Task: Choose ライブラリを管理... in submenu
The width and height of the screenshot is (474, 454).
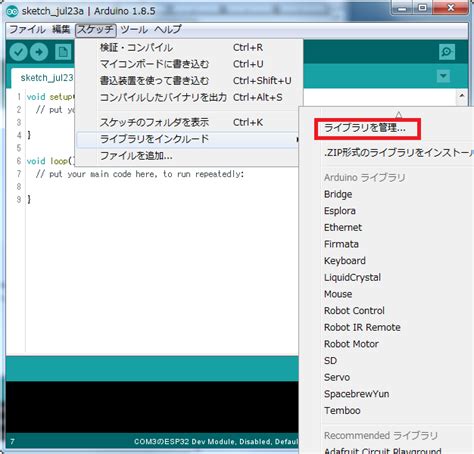Action: [367, 128]
